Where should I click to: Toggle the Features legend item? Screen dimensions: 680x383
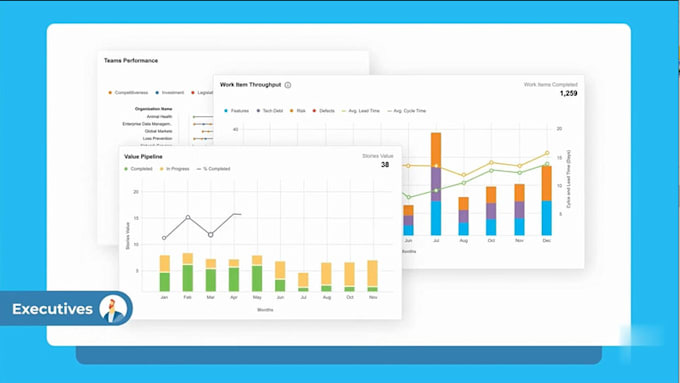tap(236, 111)
